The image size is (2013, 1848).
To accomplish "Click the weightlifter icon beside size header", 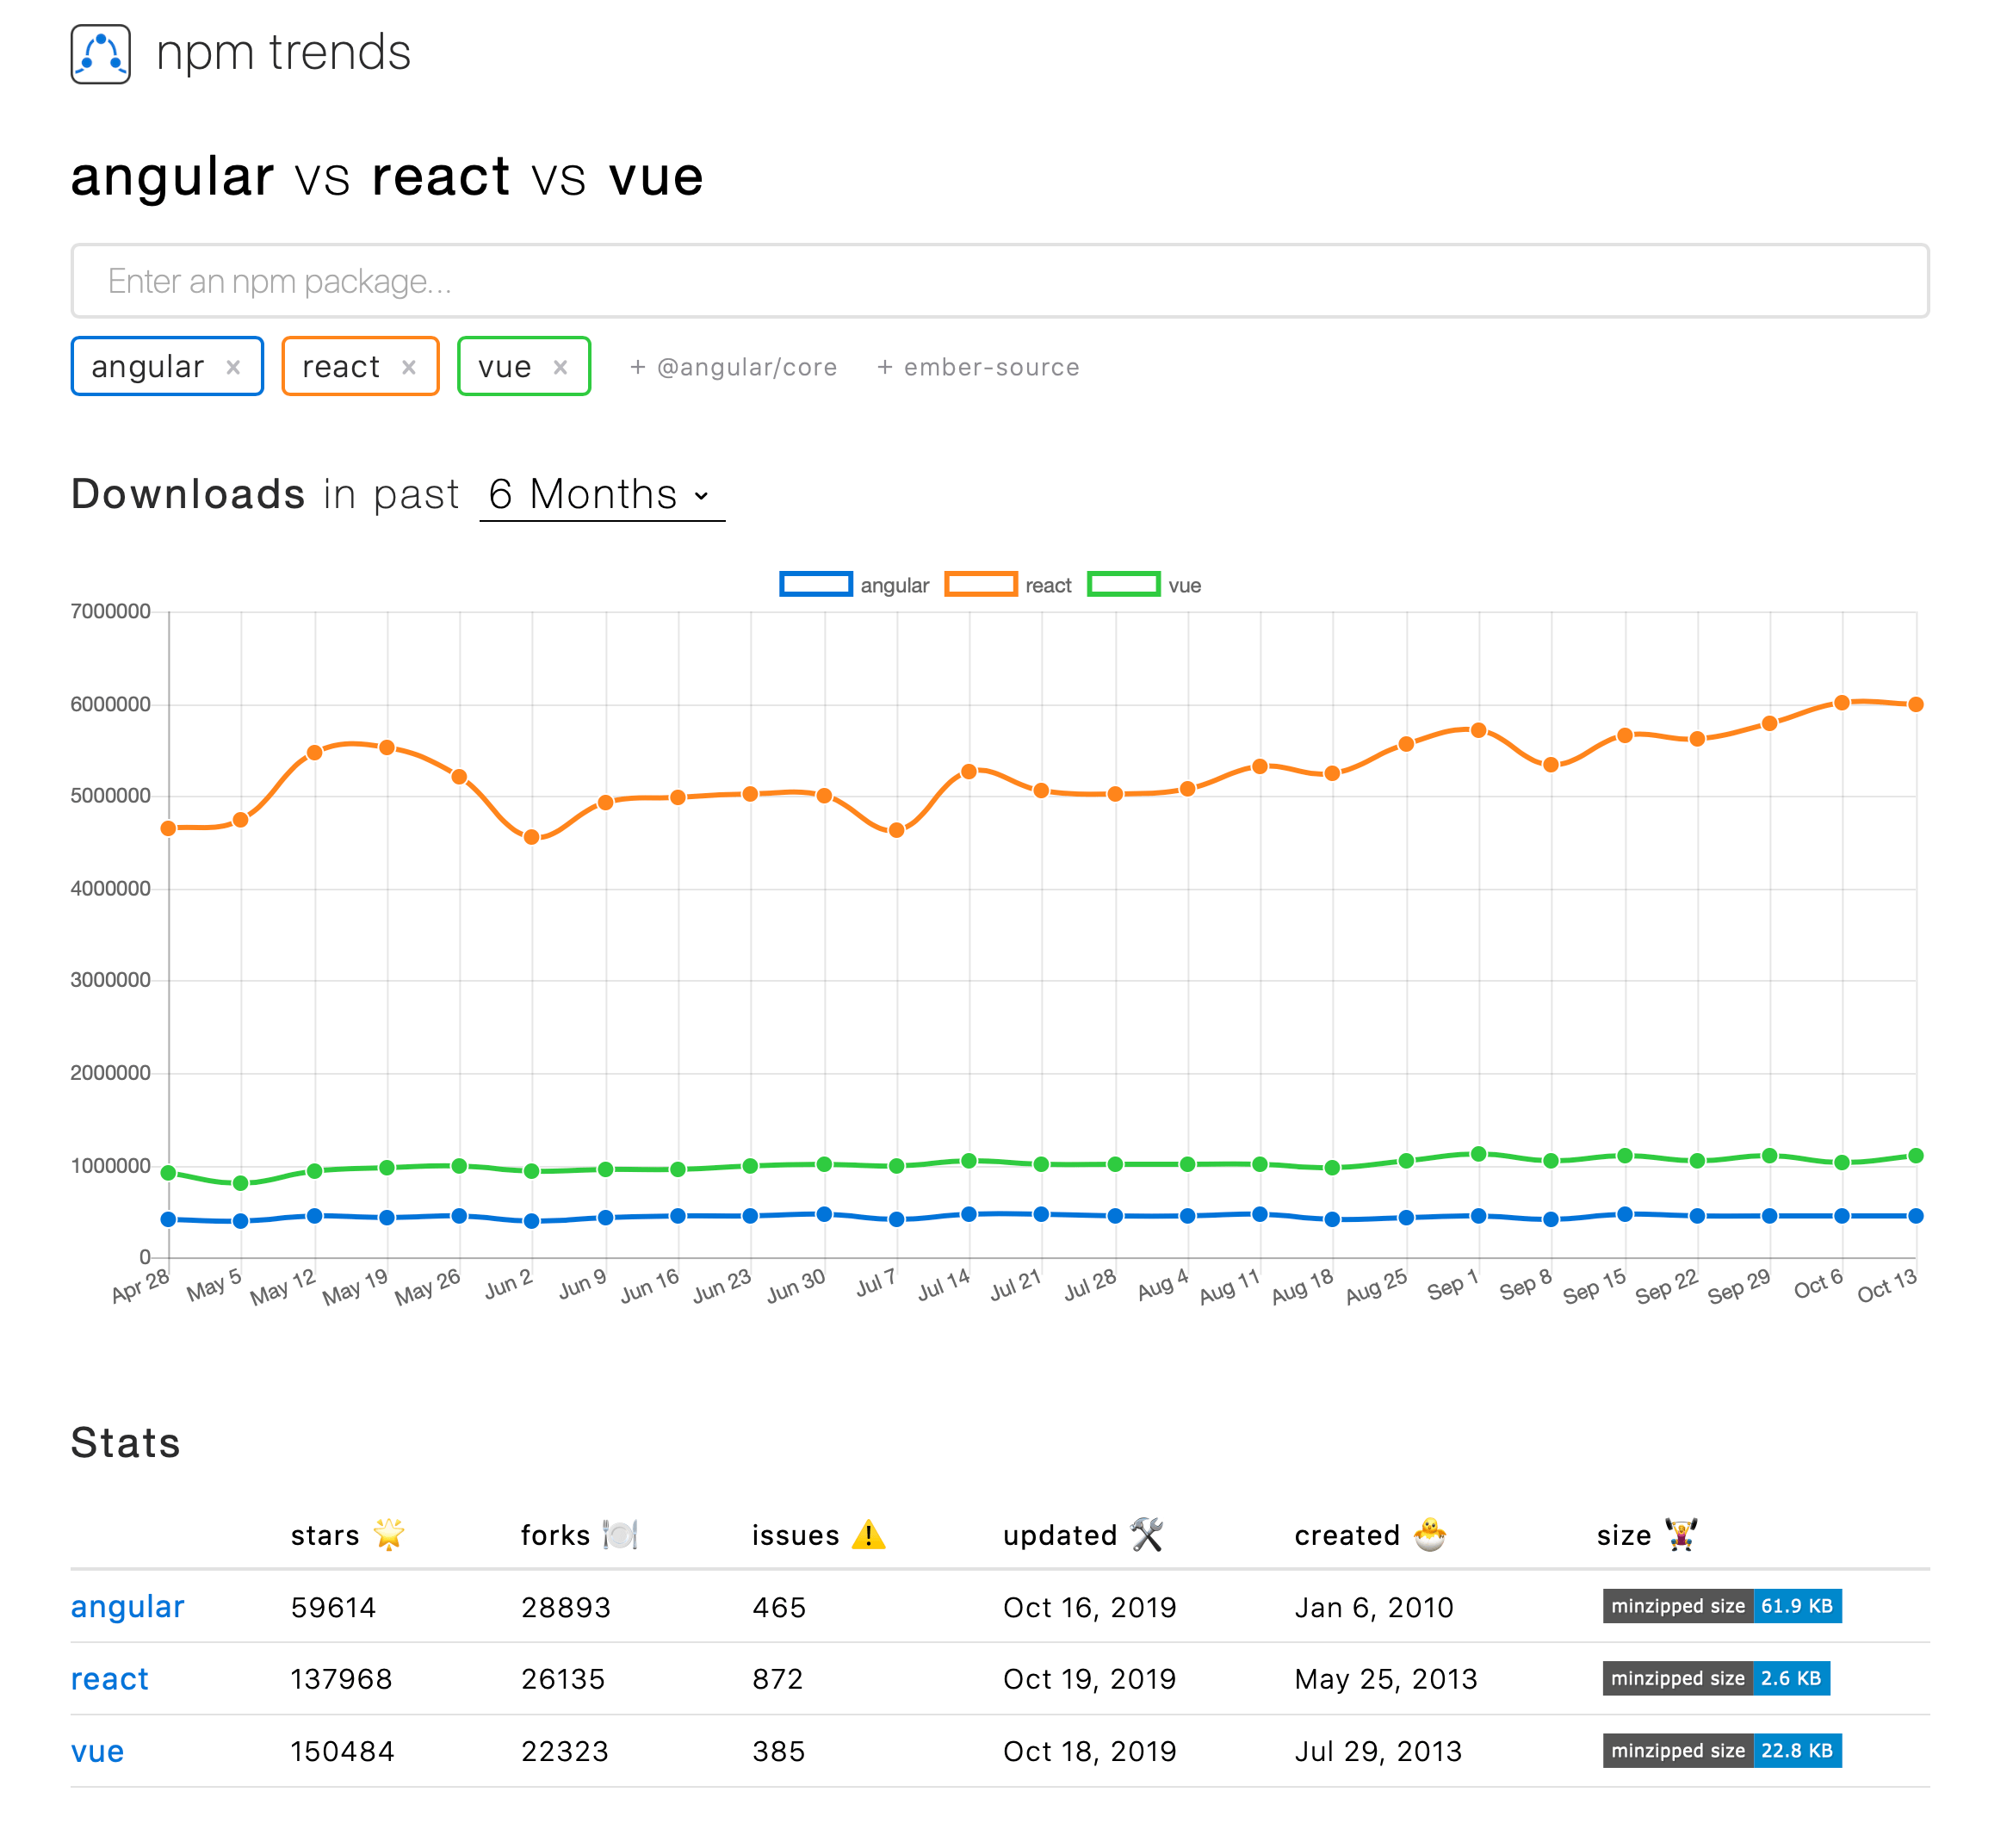I will click(x=1681, y=1534).
